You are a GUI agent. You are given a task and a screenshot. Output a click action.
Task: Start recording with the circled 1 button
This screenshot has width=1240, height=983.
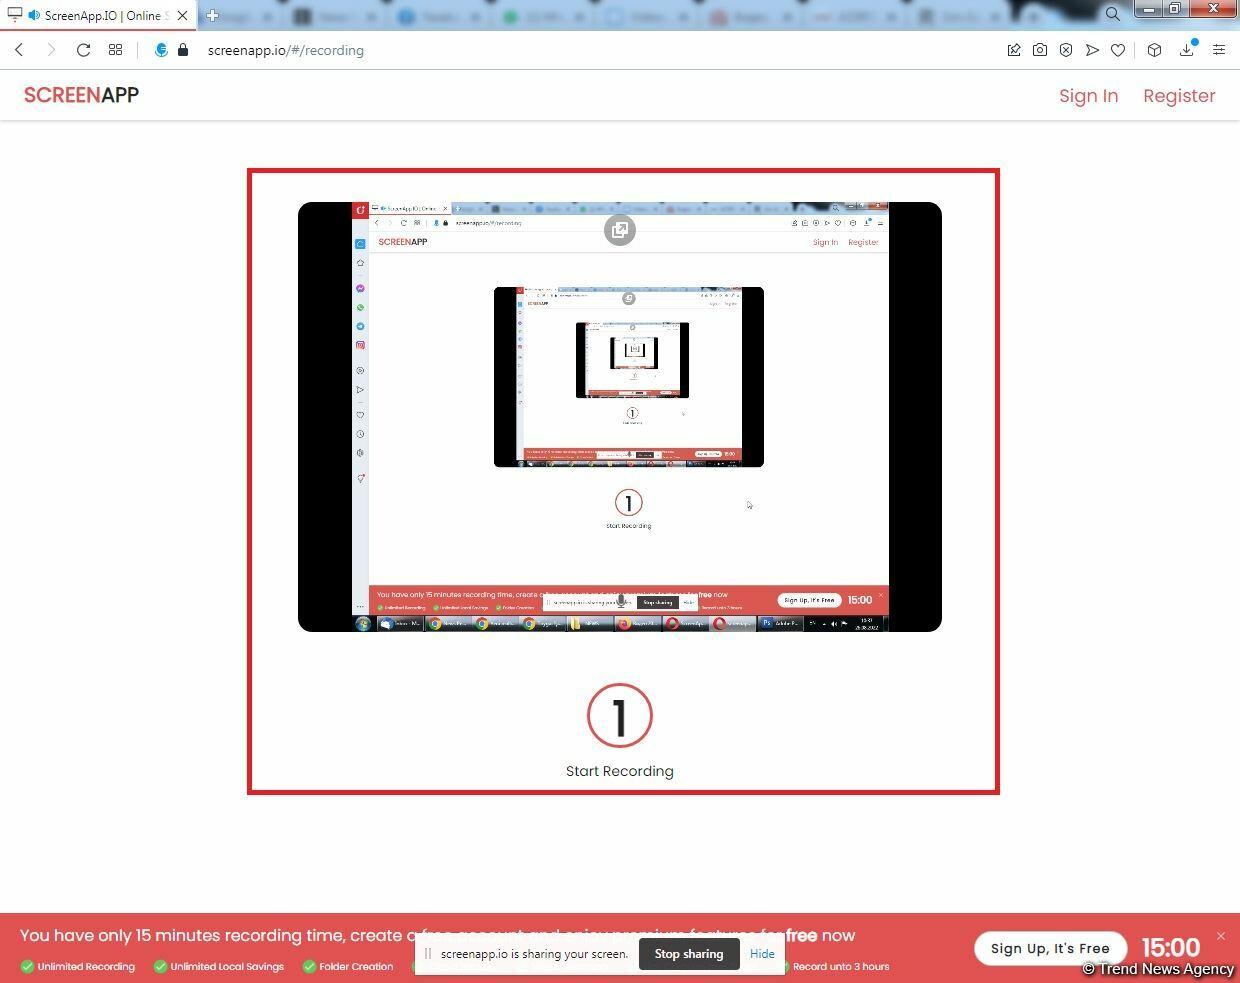[x=620, y=716]
